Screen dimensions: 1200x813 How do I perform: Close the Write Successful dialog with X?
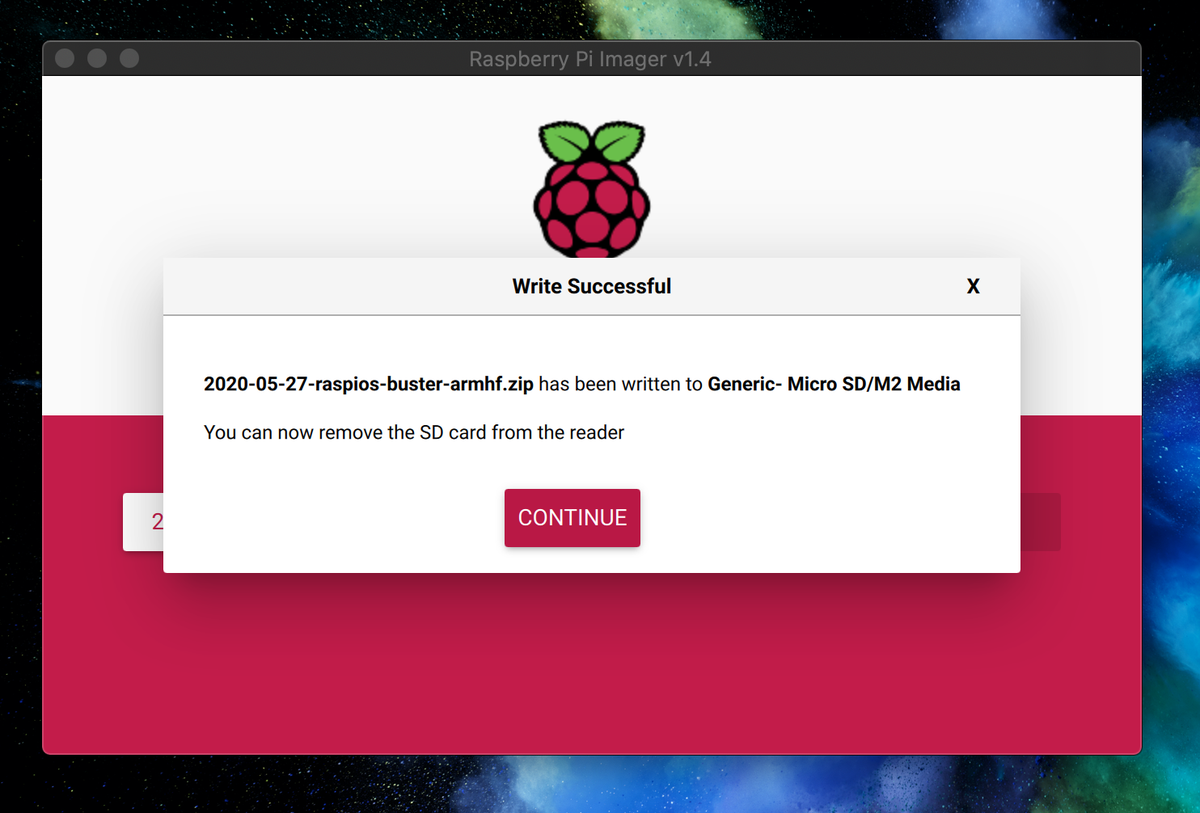tap(973, 287)
